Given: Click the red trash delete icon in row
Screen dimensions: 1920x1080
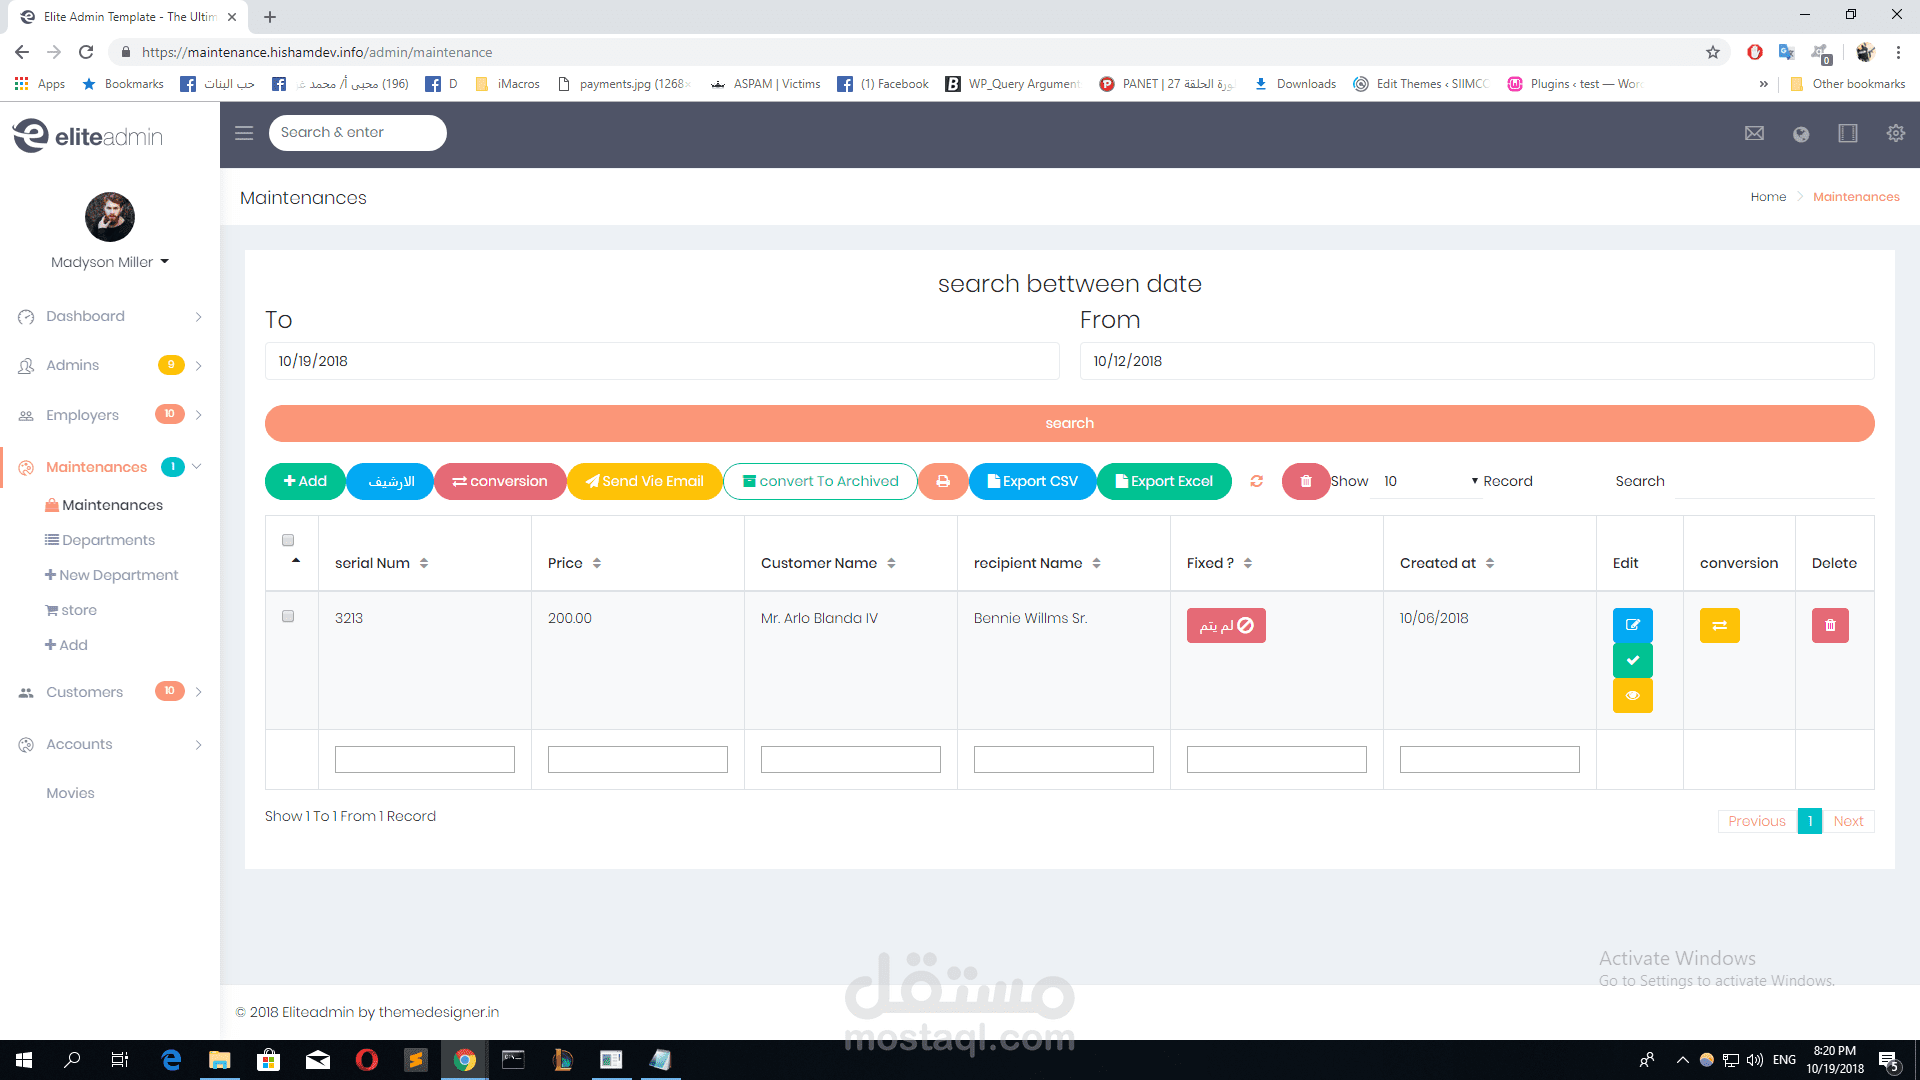Looking at the screenshot, I should (1830, 625).
